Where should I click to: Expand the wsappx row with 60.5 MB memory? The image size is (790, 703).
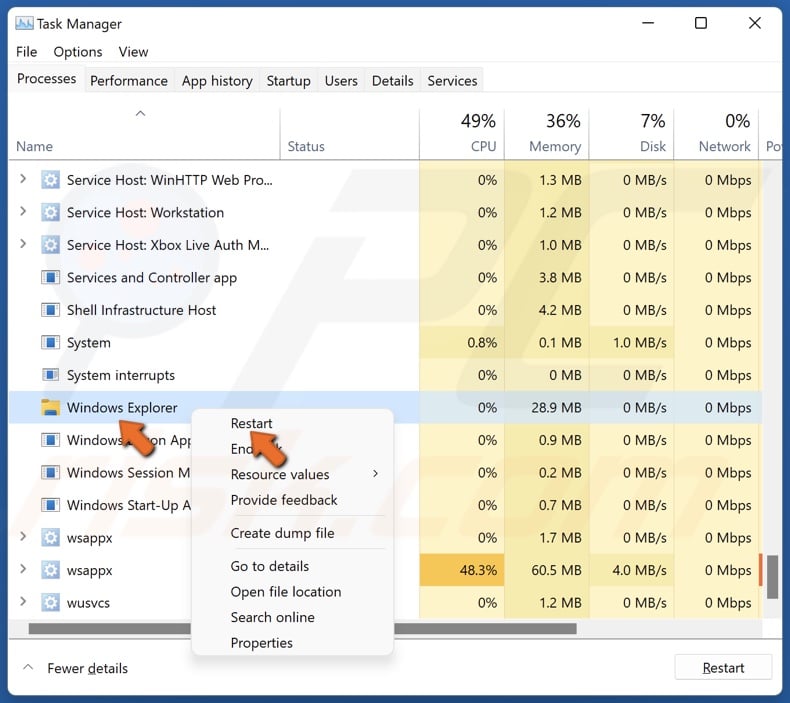(x=23, y=569)
